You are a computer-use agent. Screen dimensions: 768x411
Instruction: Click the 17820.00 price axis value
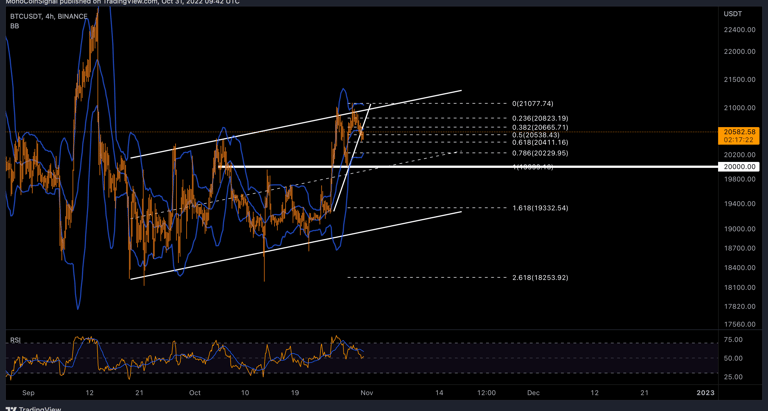[738, 307]
